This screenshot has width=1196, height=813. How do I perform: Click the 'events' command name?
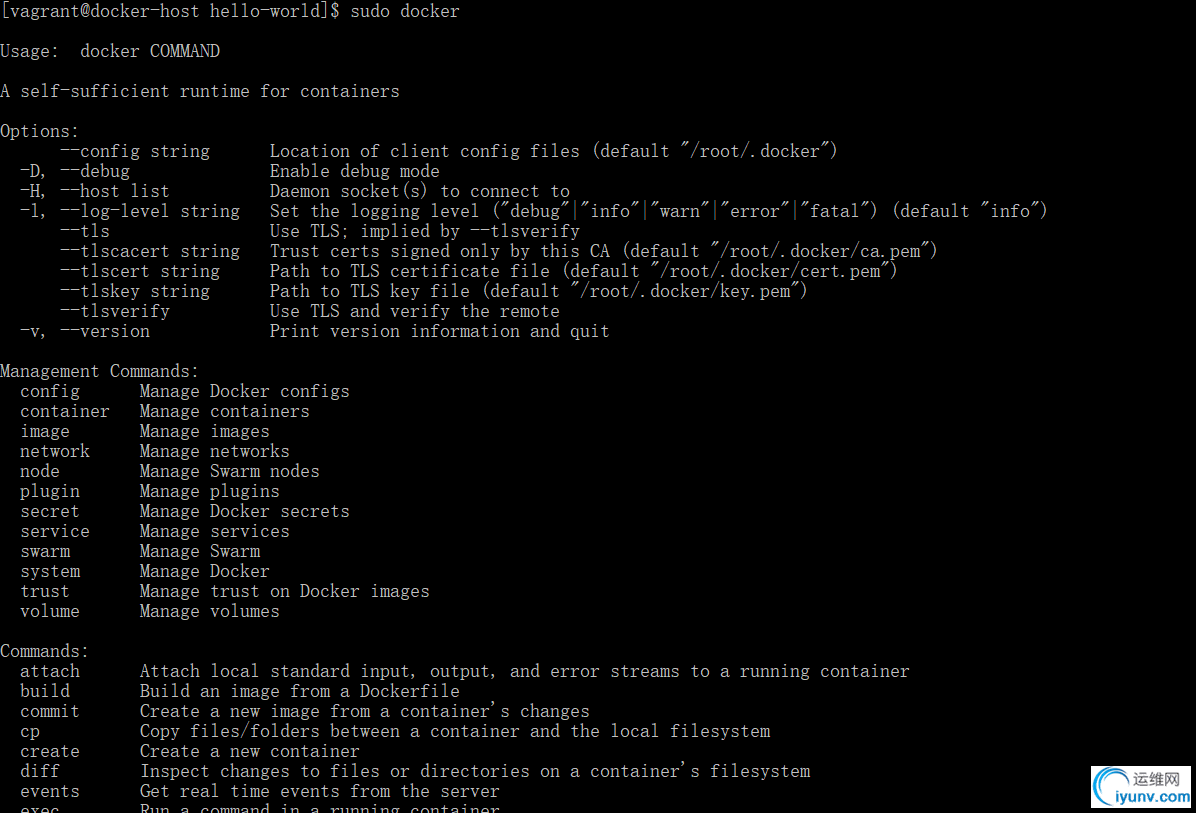pyautogui.click(x=50, y=792)
